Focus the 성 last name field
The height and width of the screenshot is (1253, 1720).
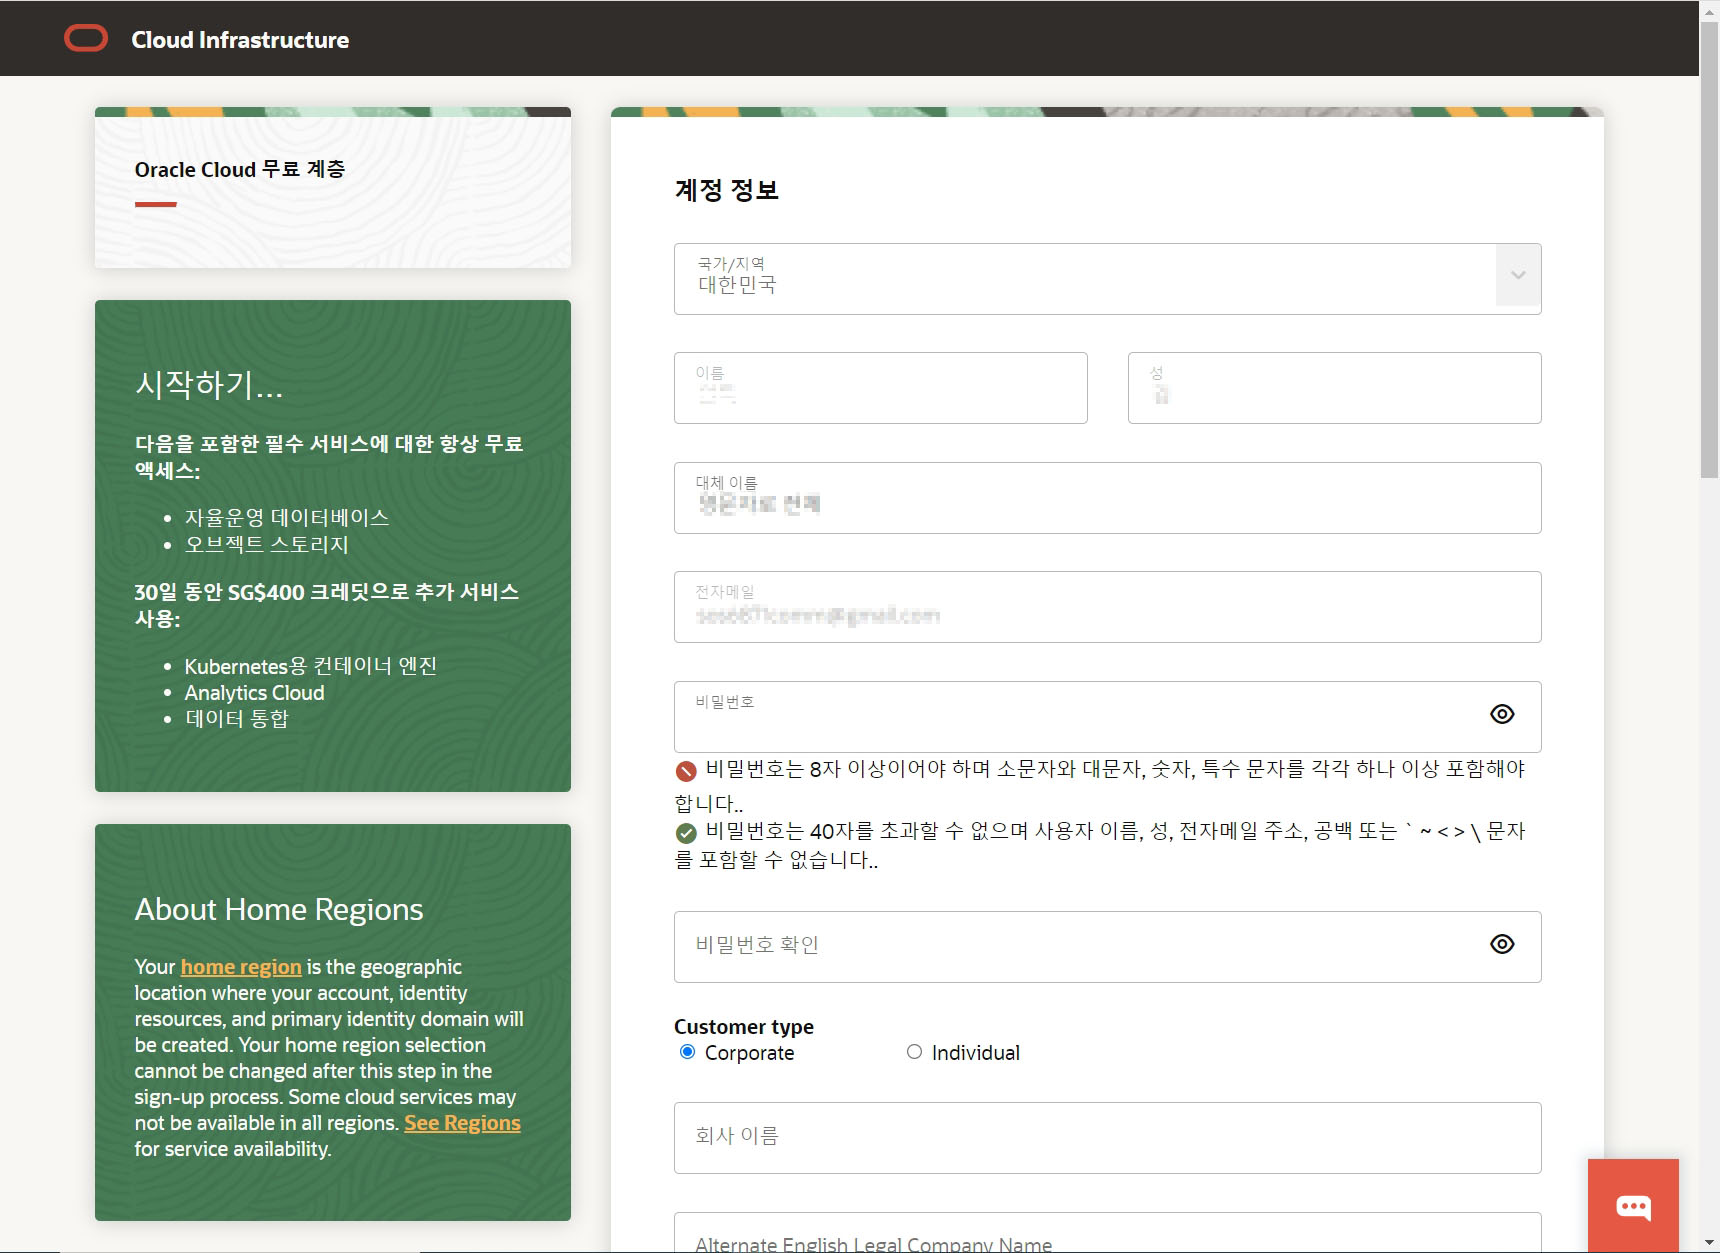(x=1334, y=388)
